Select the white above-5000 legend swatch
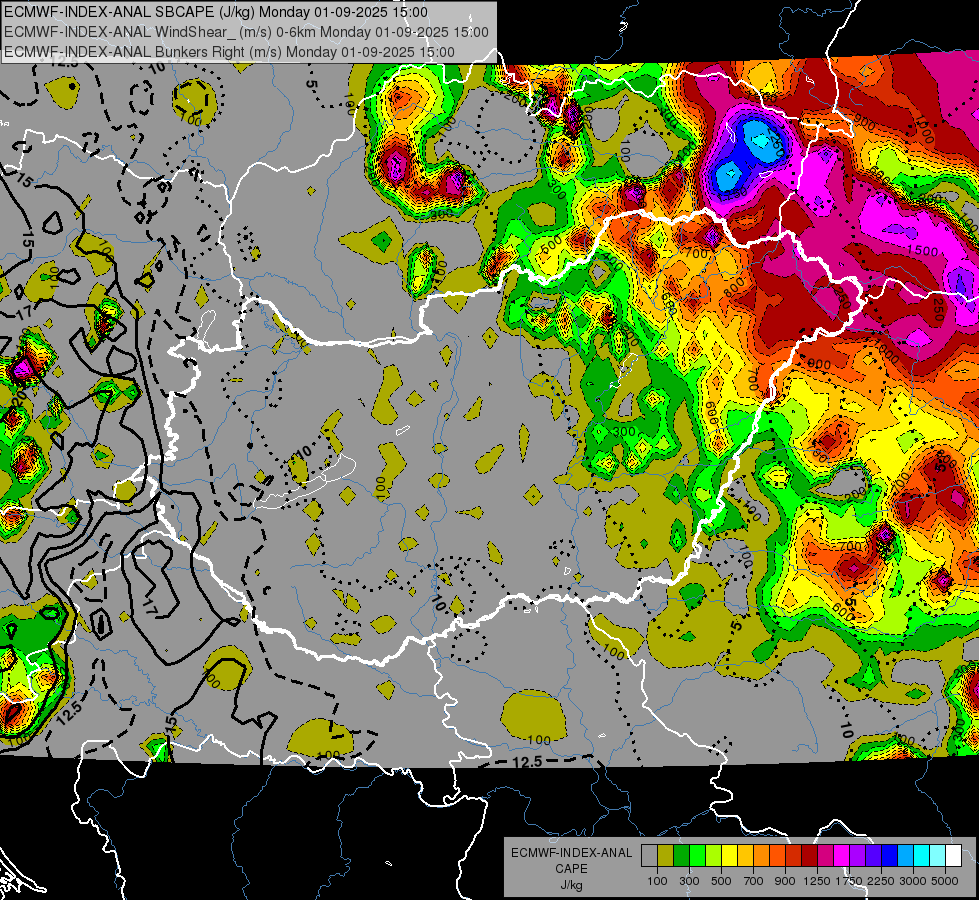The image size is (979, 900). [x=953, y=856]
